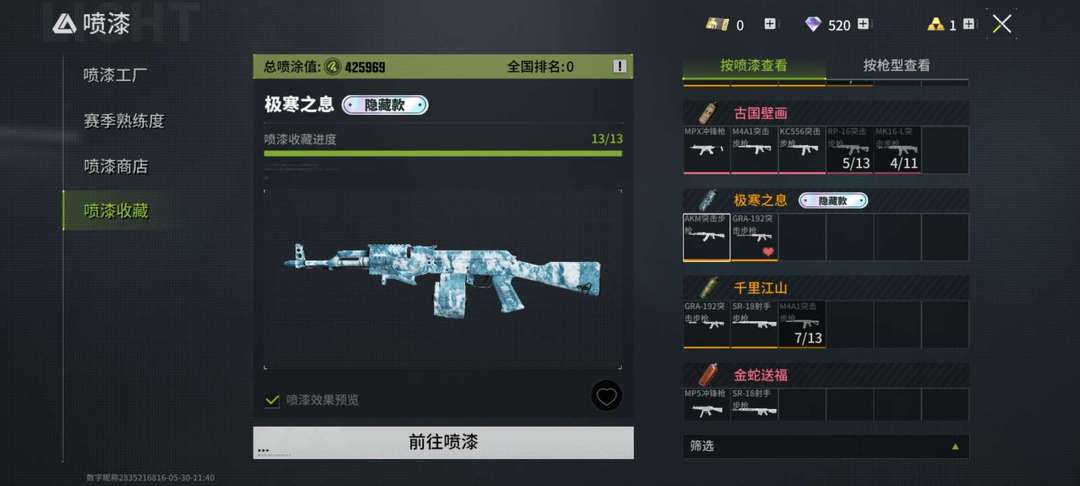
Task: Open ranking info exclamation icon
Action: pyautogui.click(x=620, y=66)
